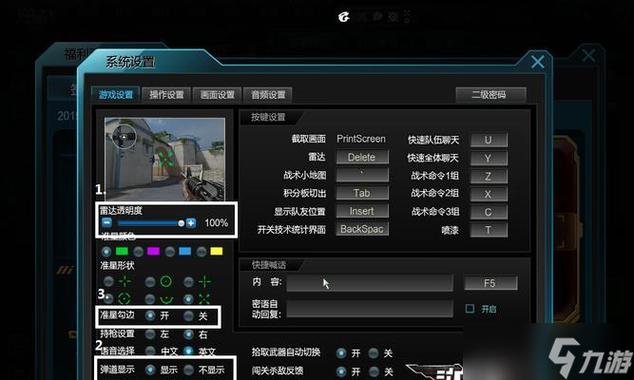The width and height of the screenshot is (634, 380).
Task: Rebind the 战术命令2组 X key
Action: click(489, 194)
